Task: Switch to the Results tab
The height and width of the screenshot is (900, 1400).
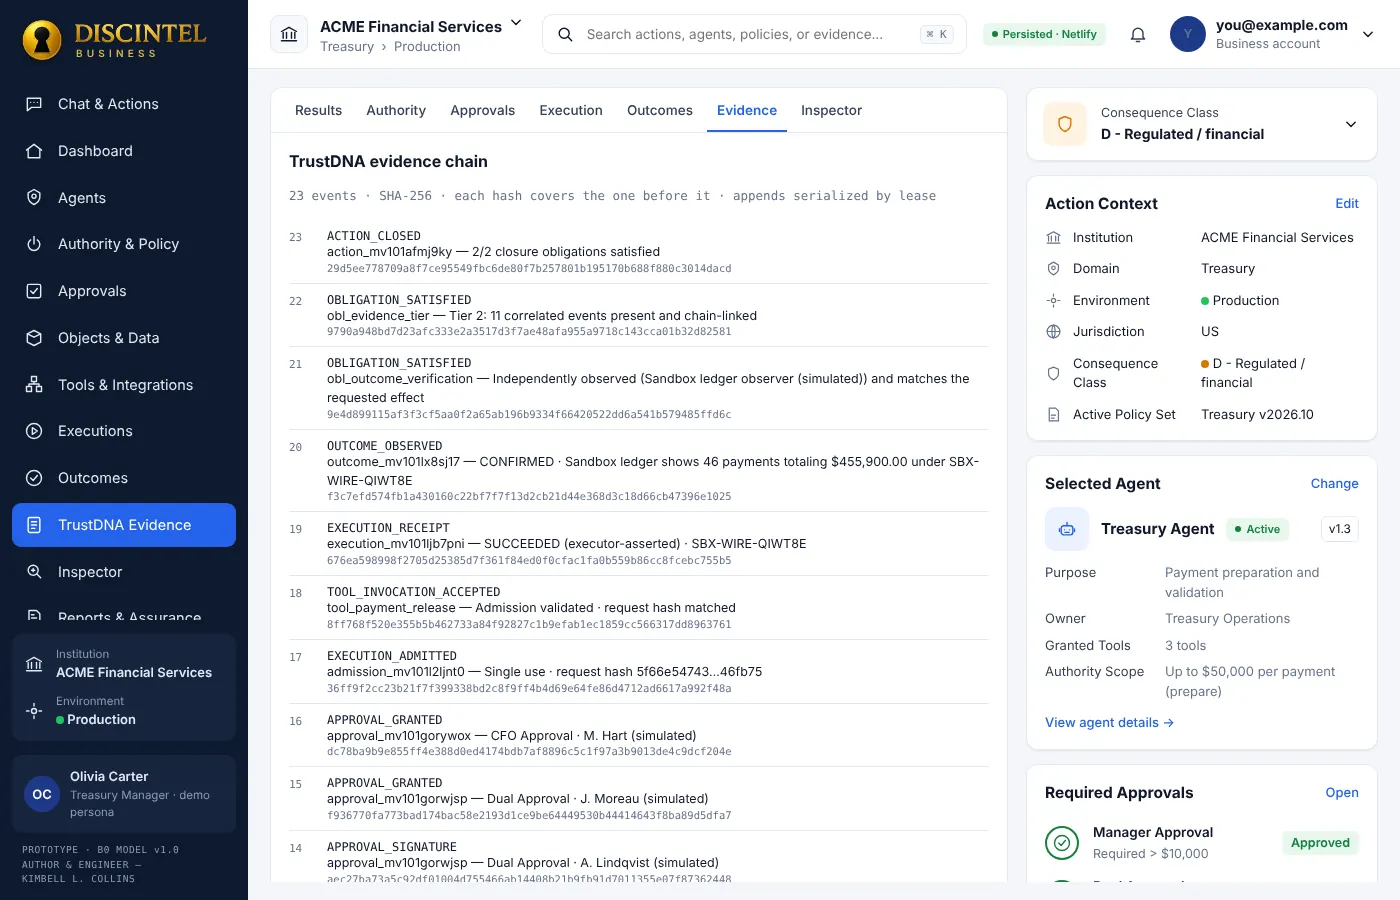Action: (x=318, y=111)
